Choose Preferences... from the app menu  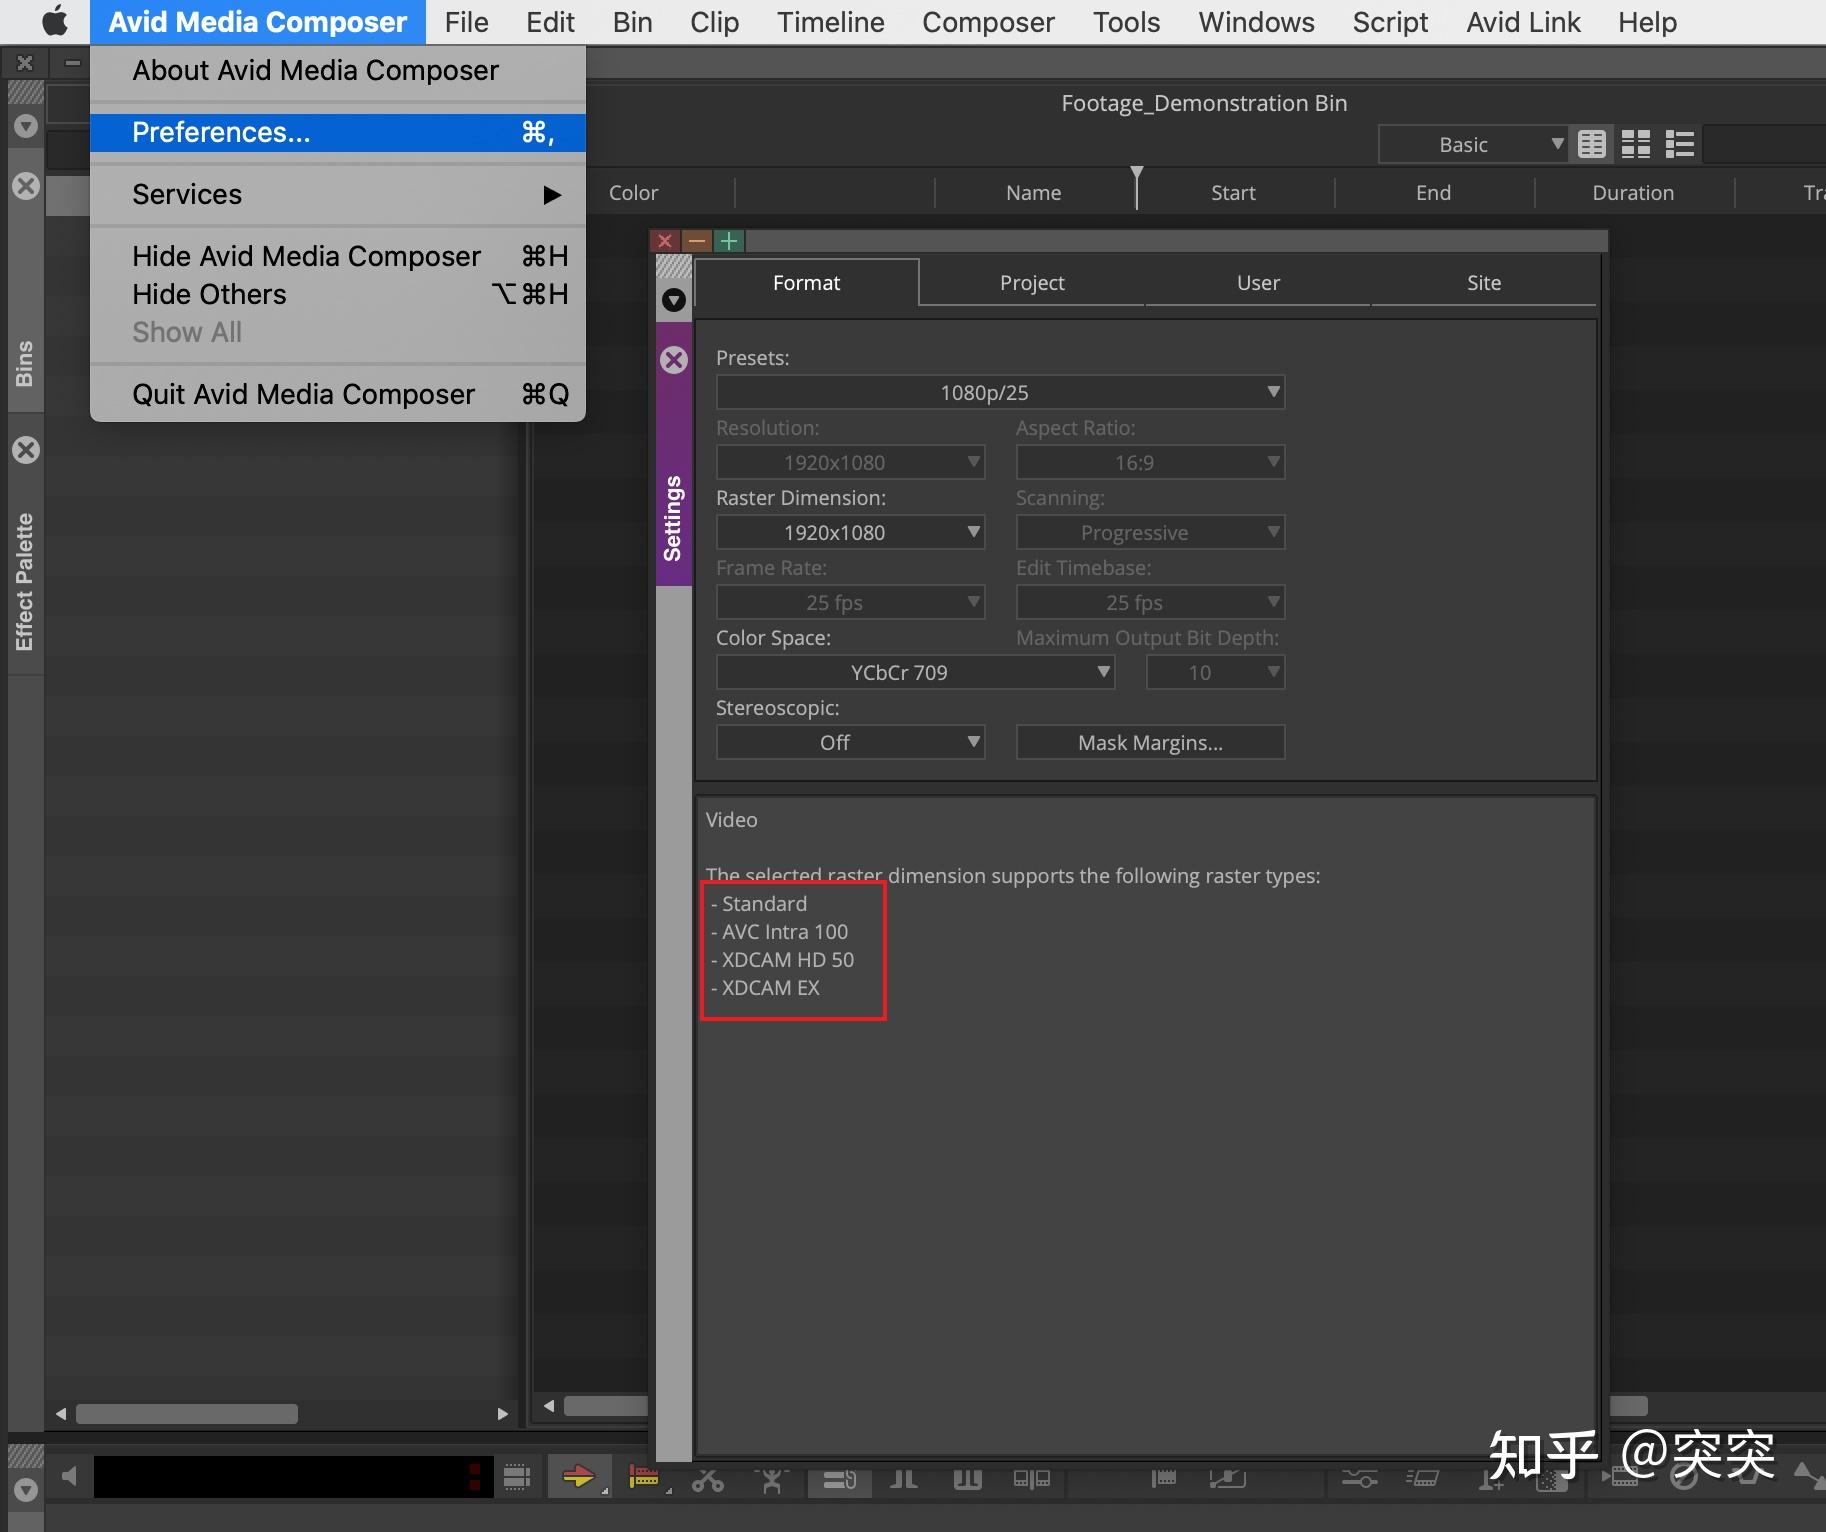point(338,132)
